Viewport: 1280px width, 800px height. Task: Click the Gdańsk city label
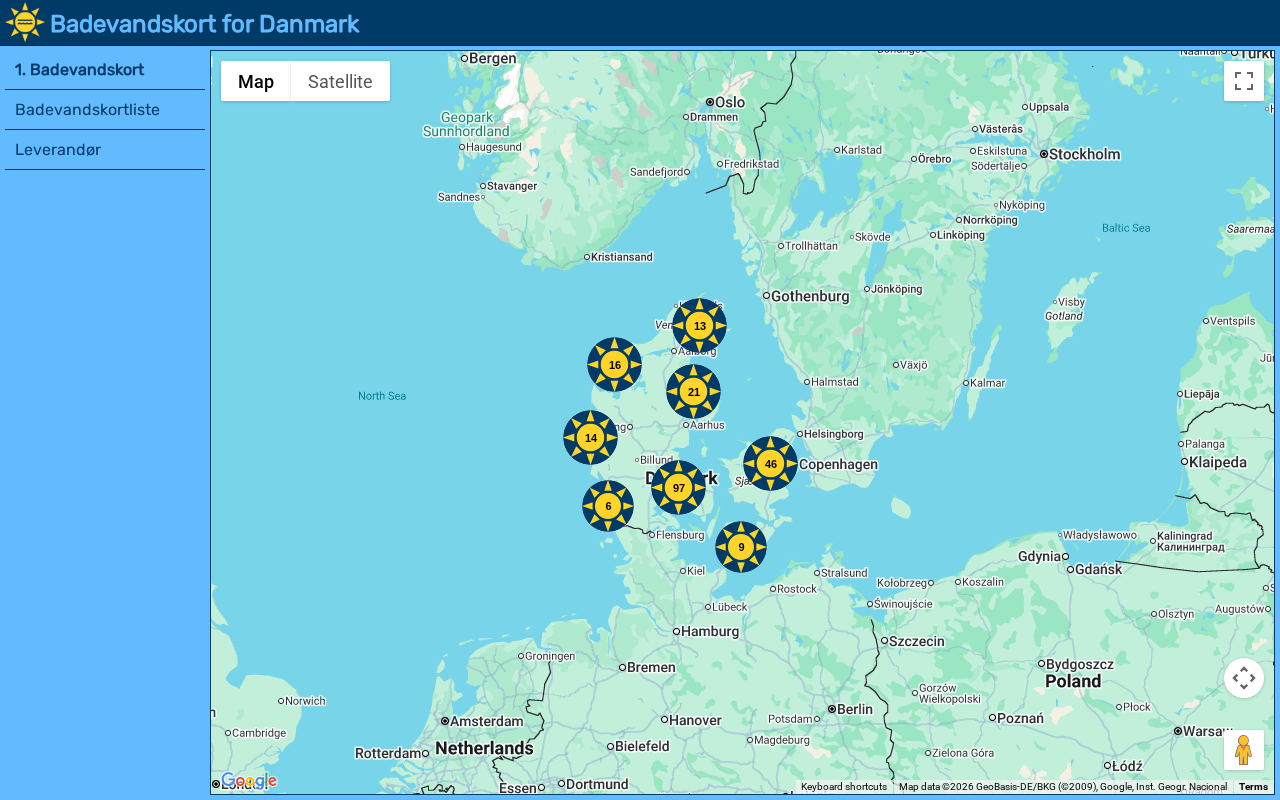pyautogui.click(x=1097, y=569)
